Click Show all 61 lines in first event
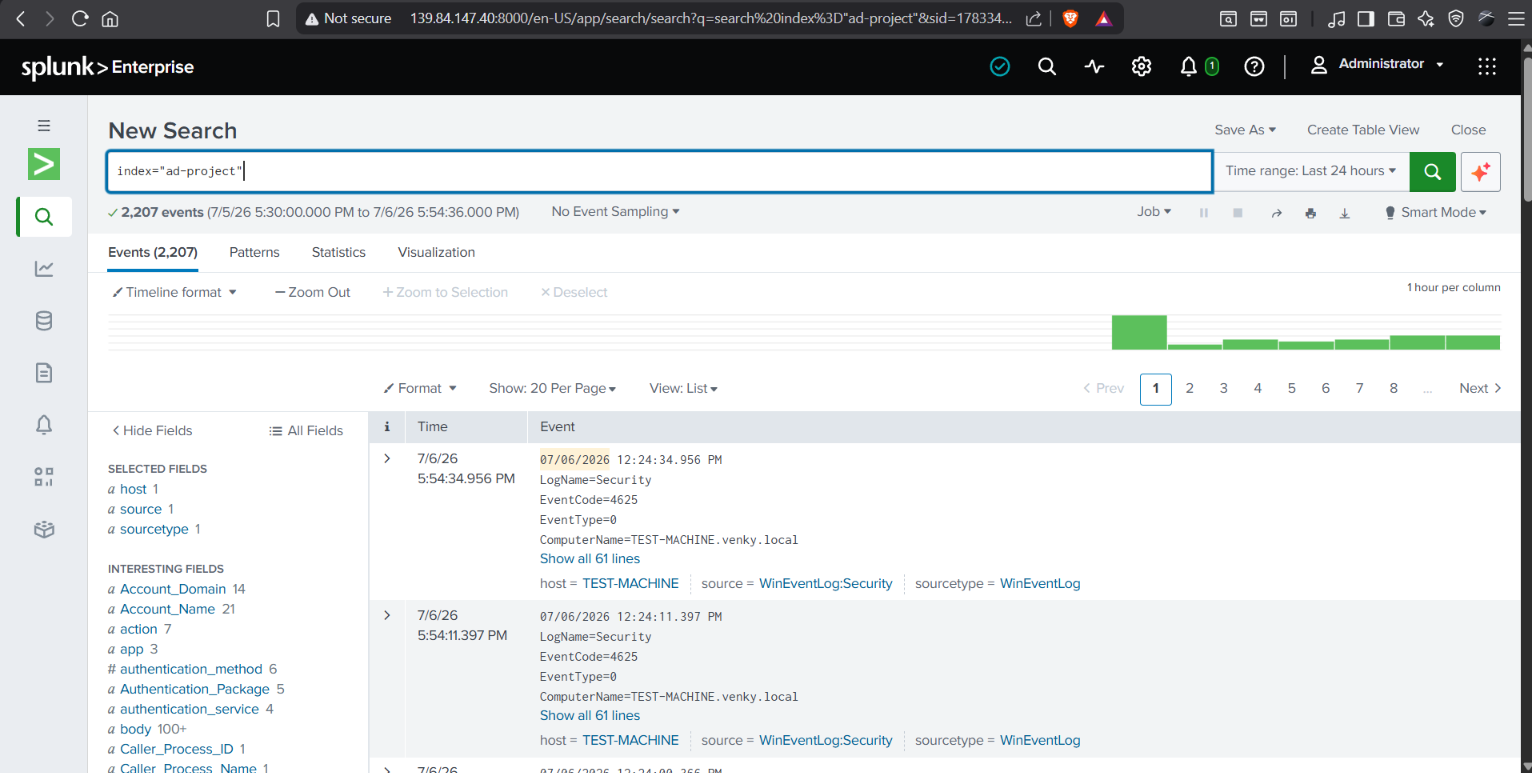1532x773 pixels. (590, 559)
